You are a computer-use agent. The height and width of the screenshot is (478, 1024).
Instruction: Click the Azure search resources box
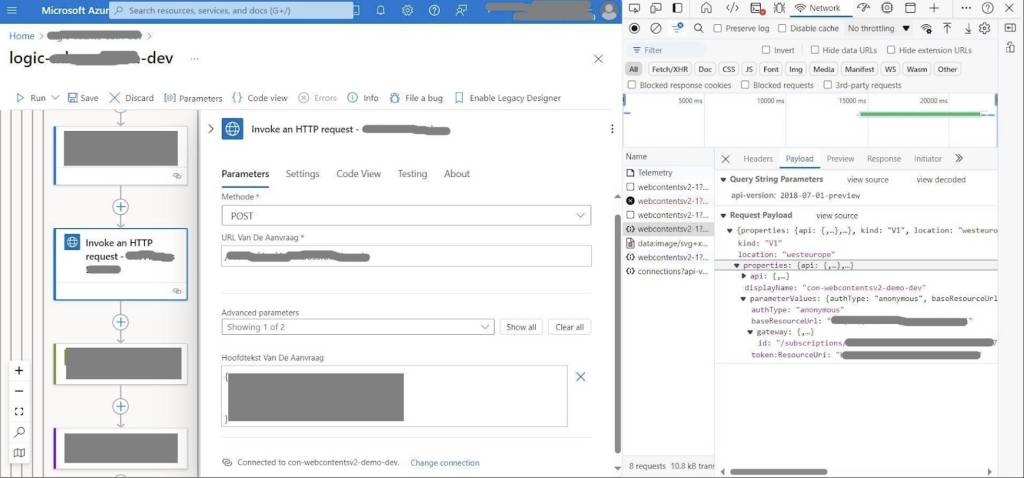coord(231,10)
